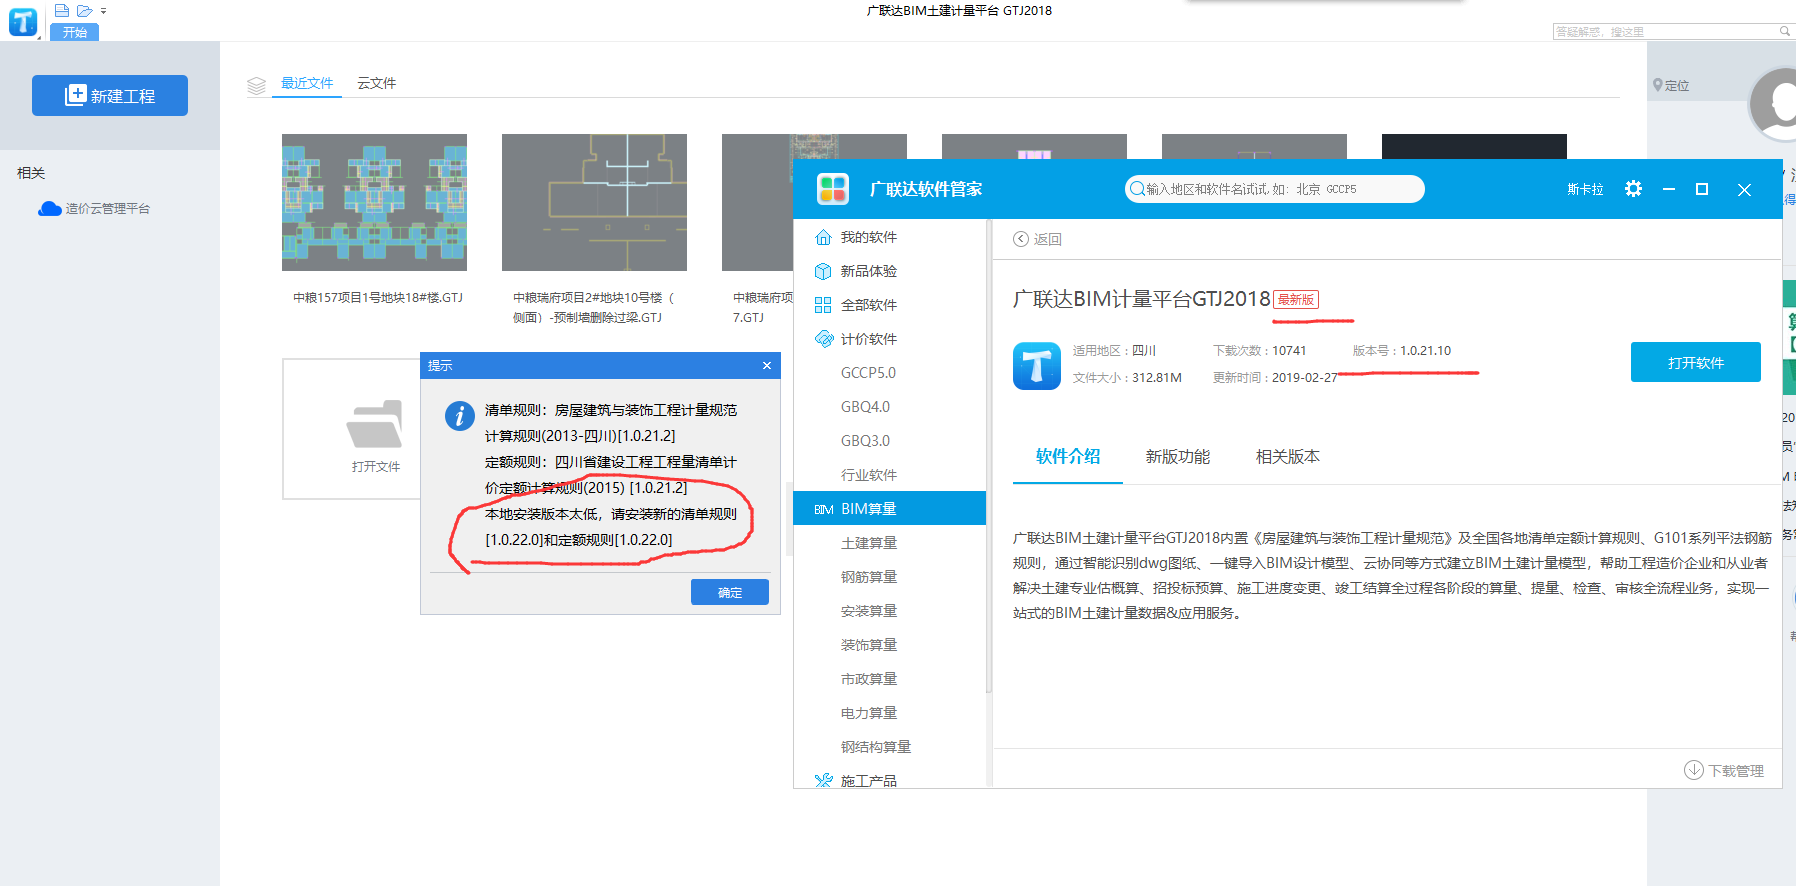
Task: Click the info icon in 提示 dialog
Action: point(460,416)
